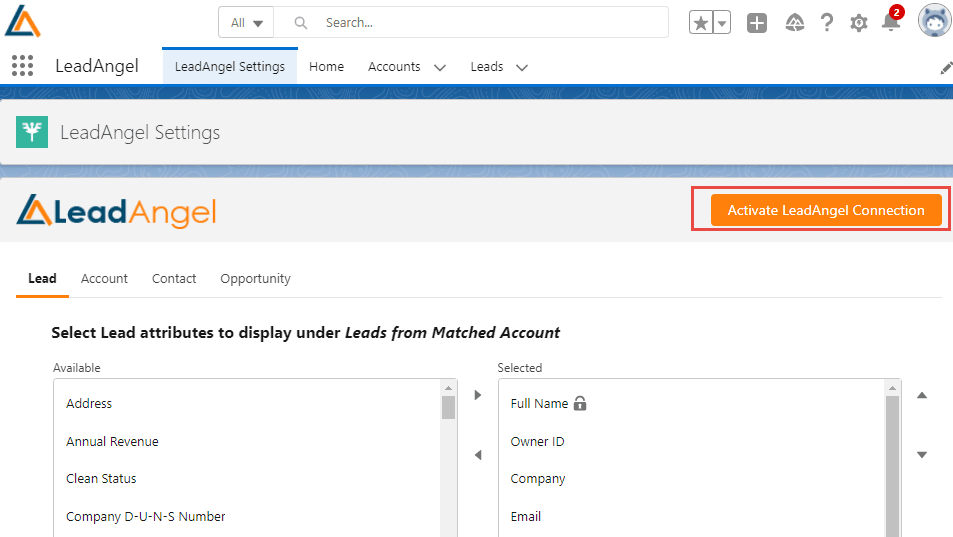Click the Available list scroll-up arrow
The image size is (953, 537).
coord(449,388)
